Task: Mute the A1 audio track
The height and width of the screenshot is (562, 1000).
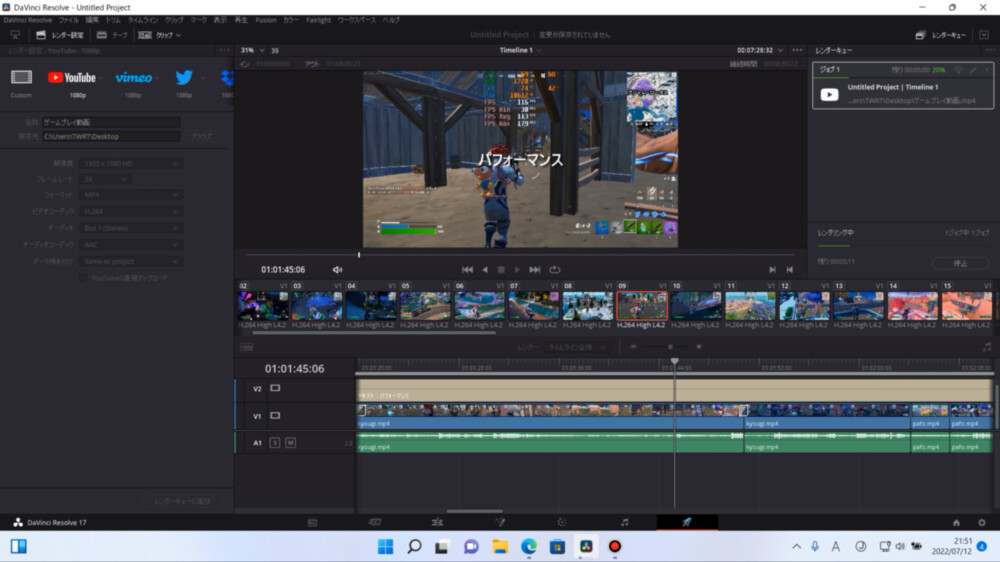Action: click(290, 443)
